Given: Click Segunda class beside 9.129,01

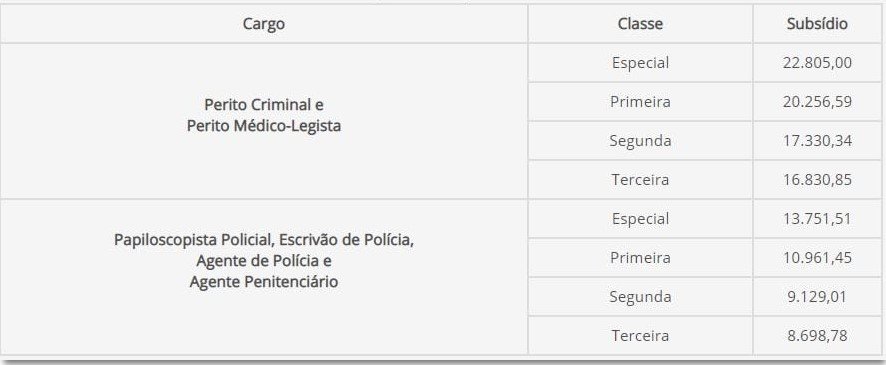Looking at the screenshot, I should tap(640, 297).
